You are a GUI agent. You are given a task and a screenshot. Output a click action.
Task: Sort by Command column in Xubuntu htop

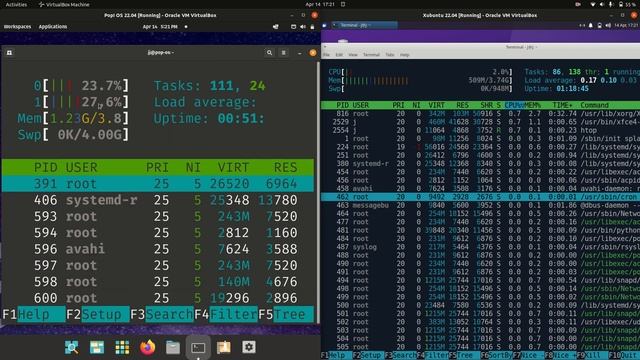click(x=594, y=105)
